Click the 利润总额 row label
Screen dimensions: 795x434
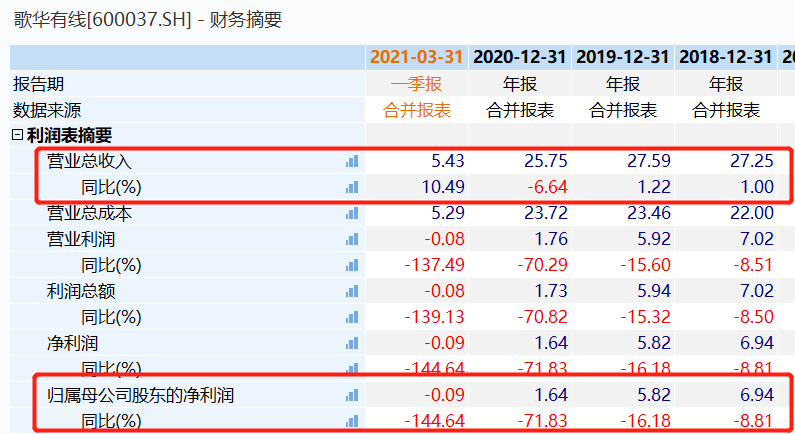[x=81, y=291]
